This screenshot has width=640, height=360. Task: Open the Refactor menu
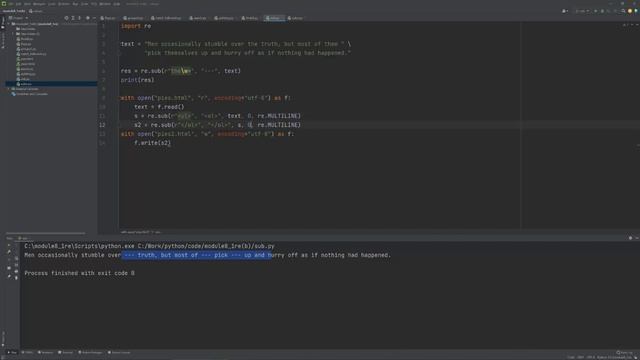point(64,4)
